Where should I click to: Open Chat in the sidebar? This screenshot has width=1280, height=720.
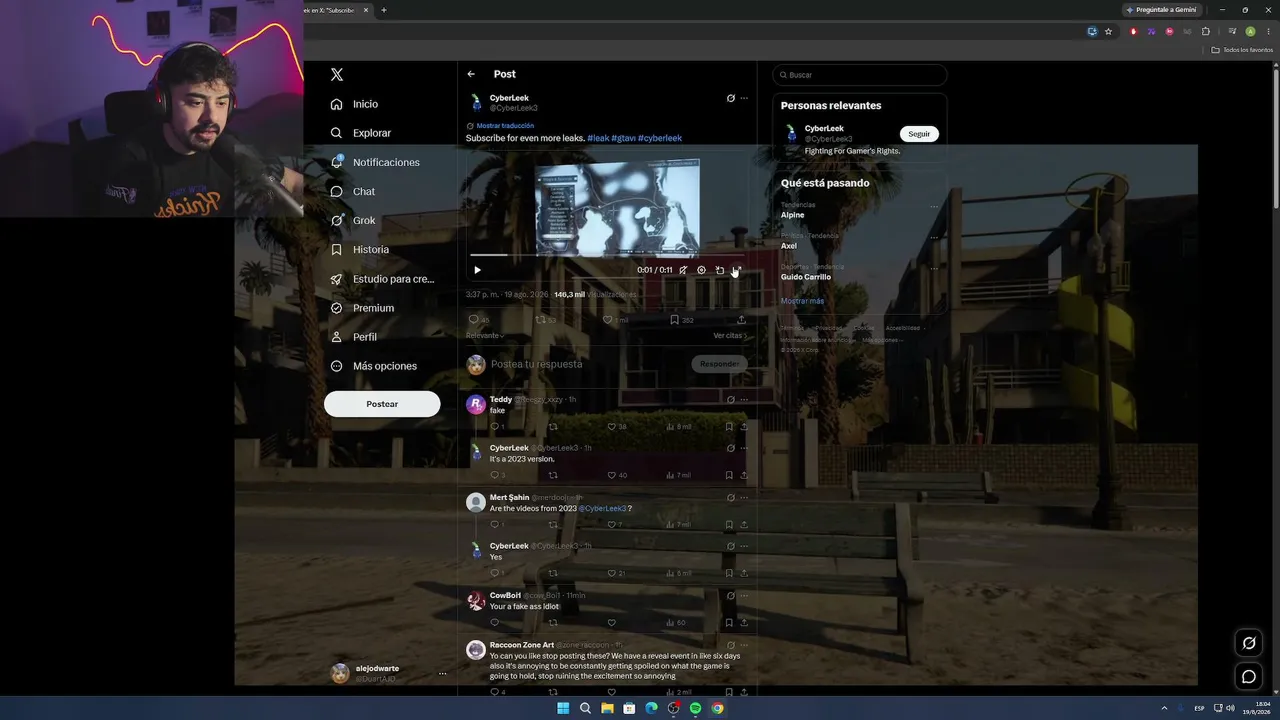[x=353, y=191]
